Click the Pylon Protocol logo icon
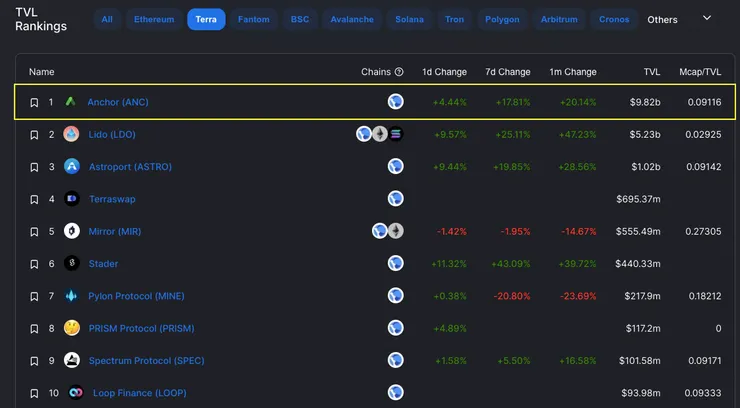Screen dimensions: 740x408 tap(71, 296)
